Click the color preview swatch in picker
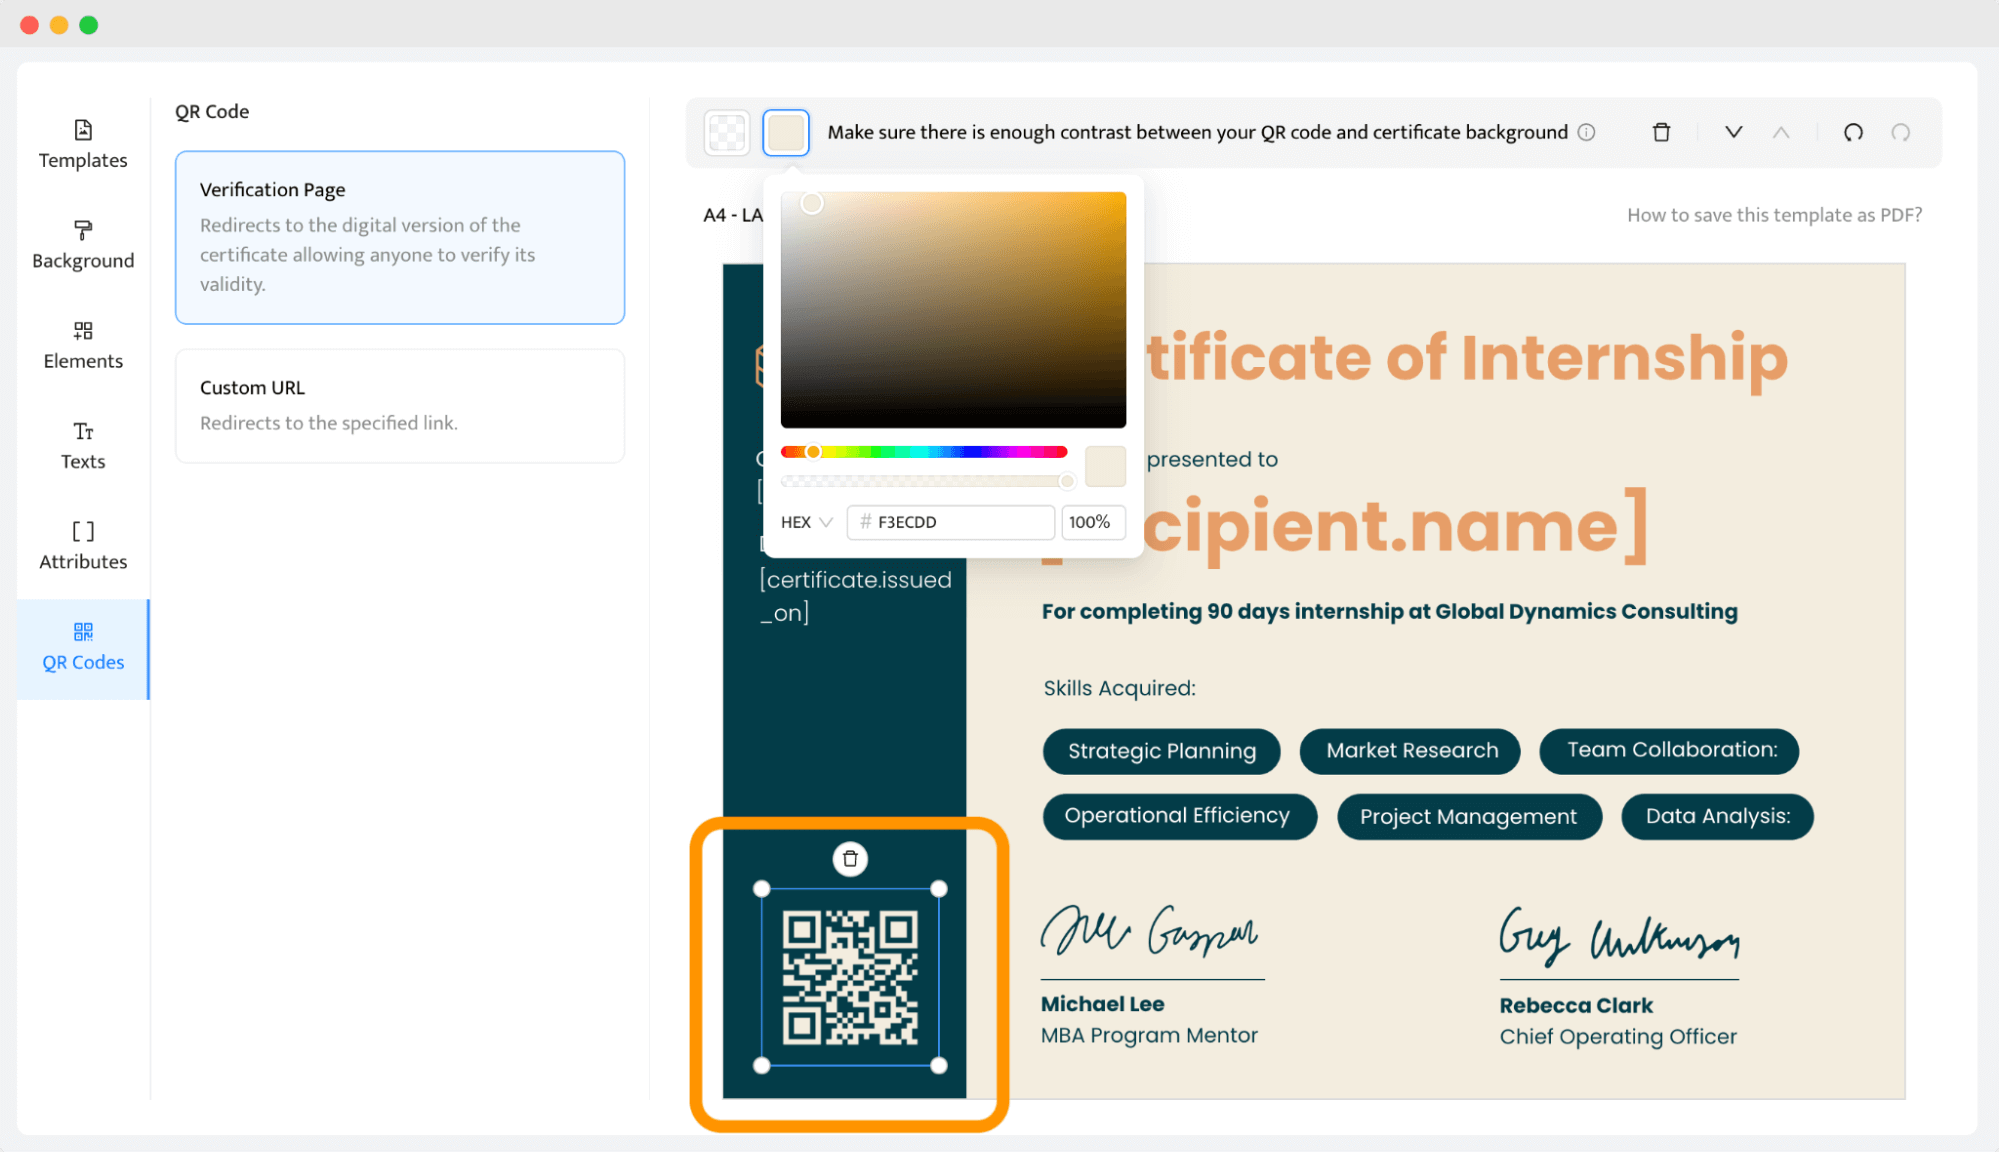Image resolution: width=1999 pixels, height=1152 pixels. tap(1105, 466)
